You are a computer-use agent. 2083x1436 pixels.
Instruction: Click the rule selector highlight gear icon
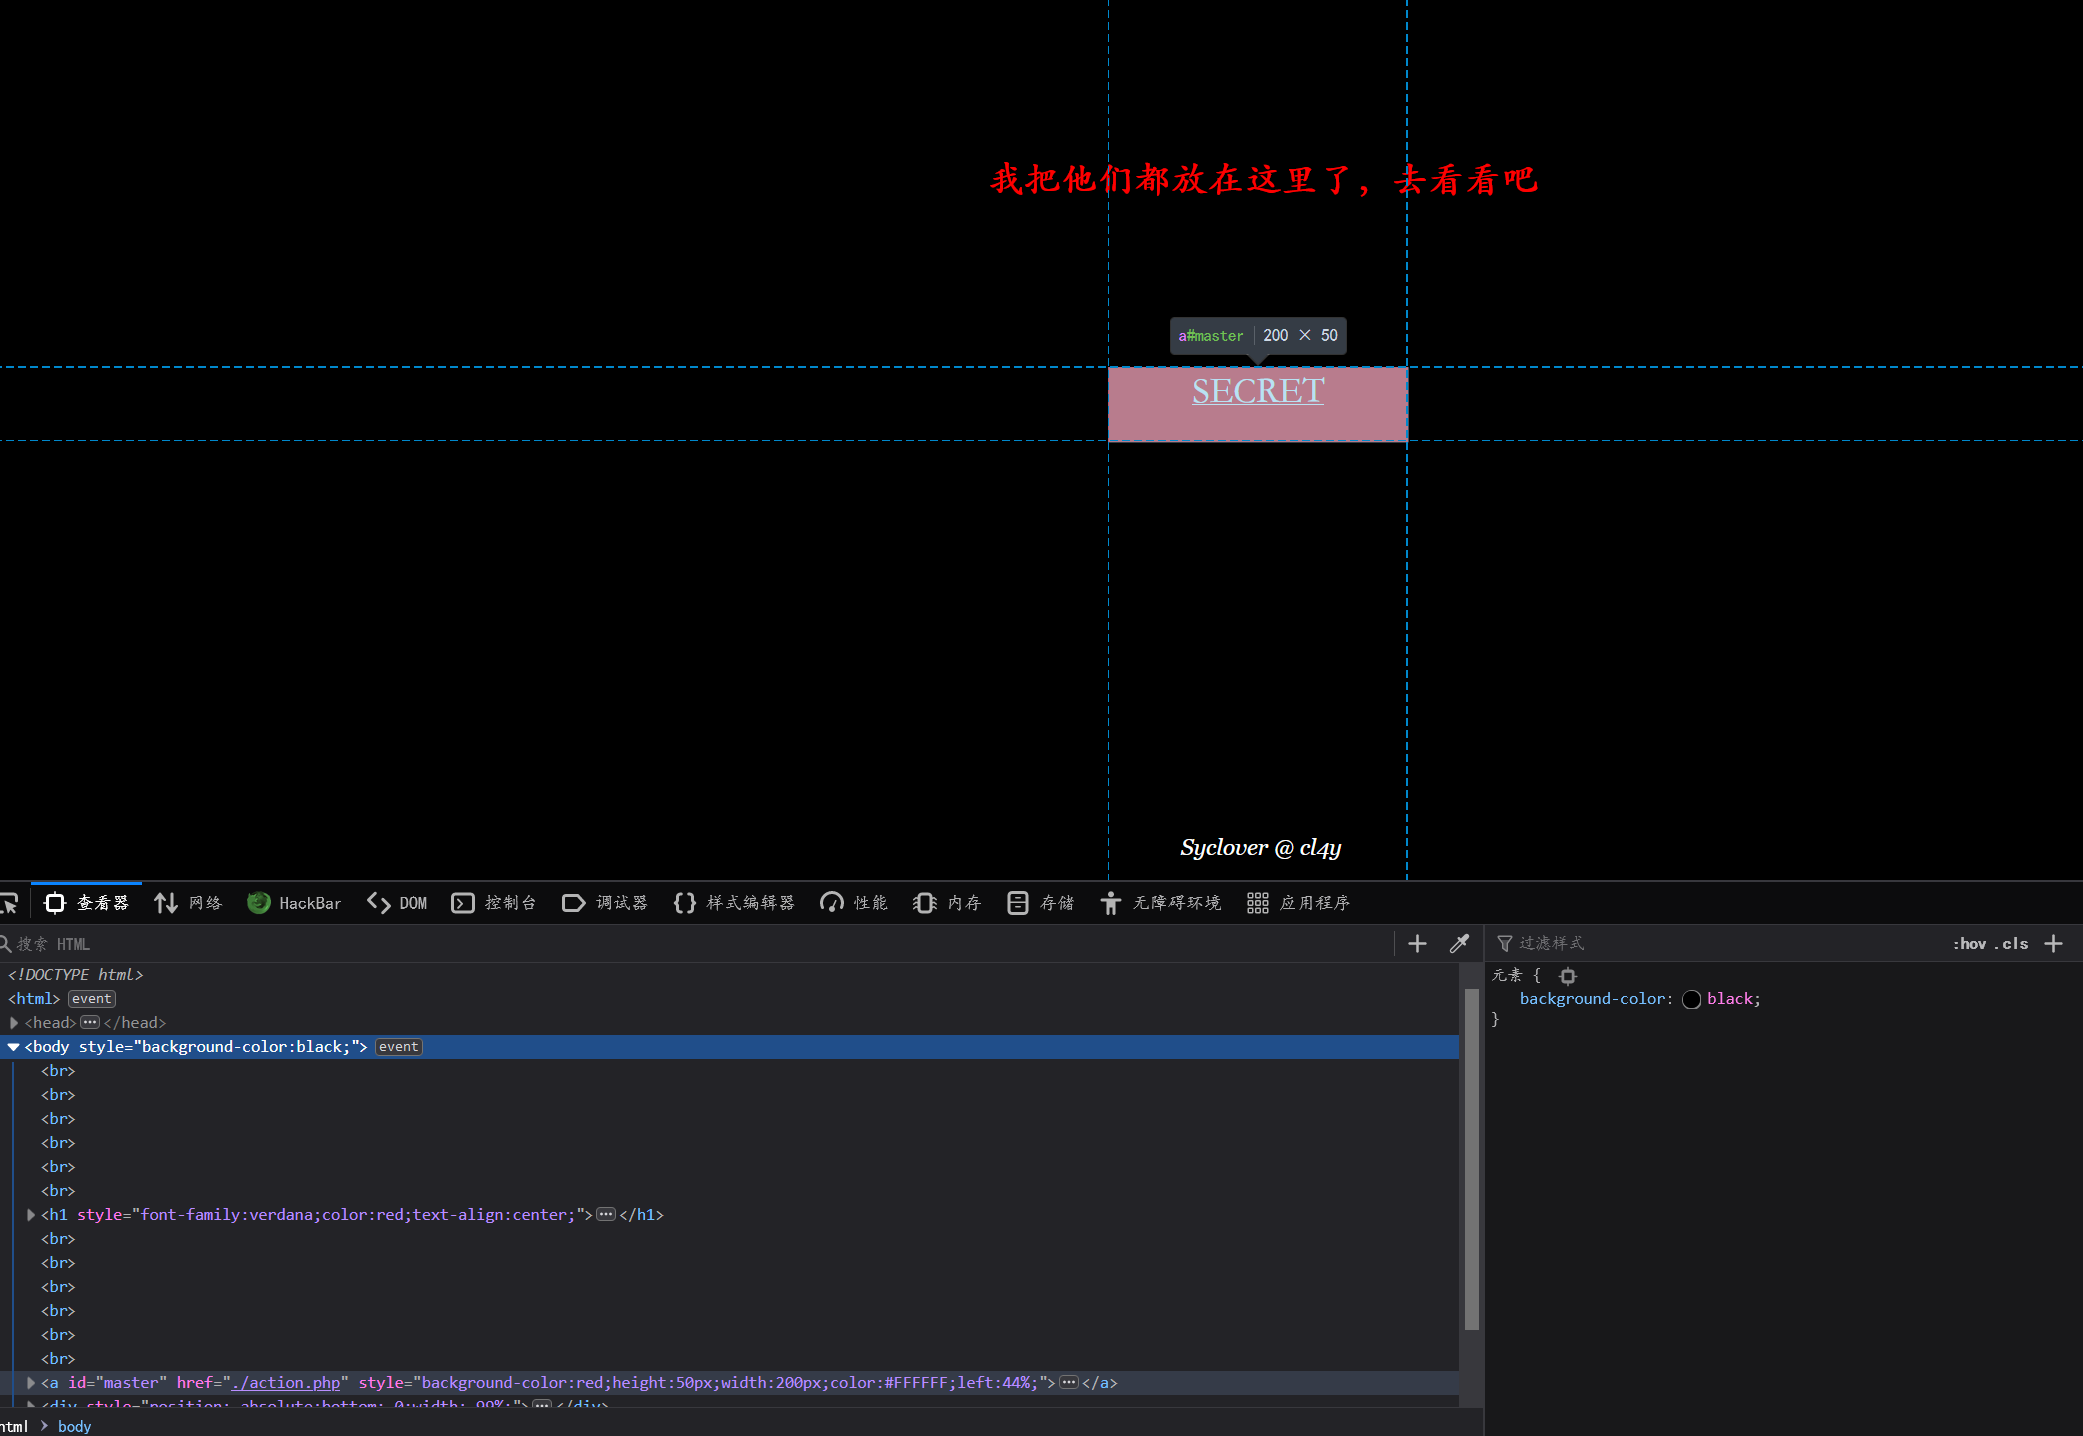(1568, 976)
